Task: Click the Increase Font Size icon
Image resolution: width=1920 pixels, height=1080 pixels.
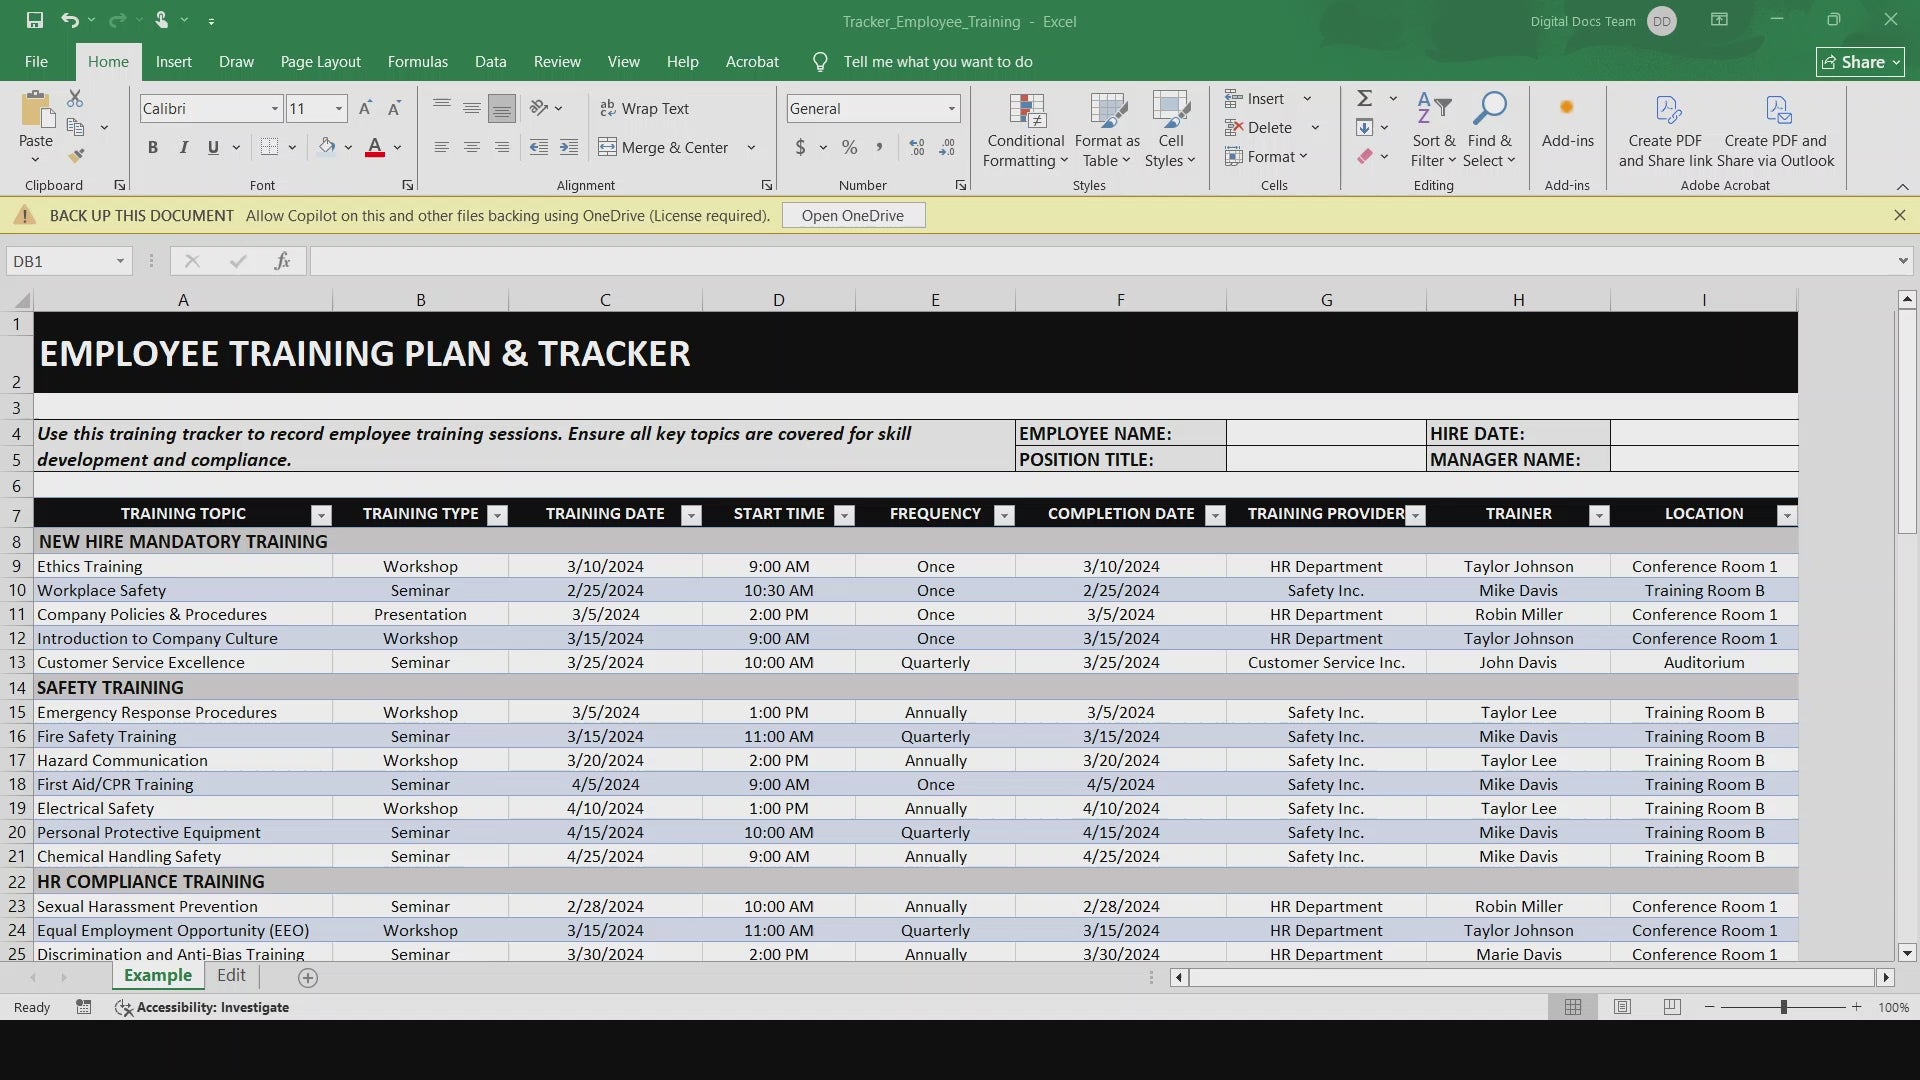Action: click(365, 108)
